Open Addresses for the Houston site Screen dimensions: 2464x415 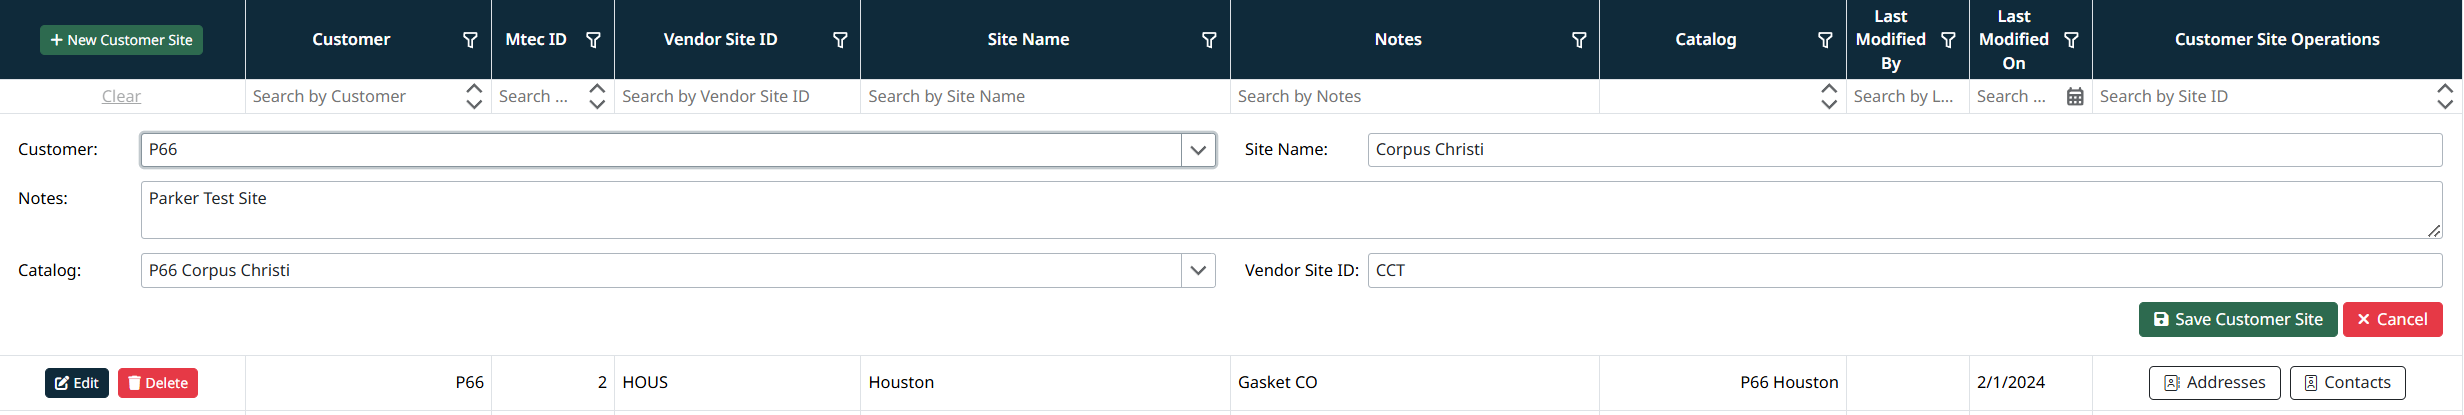click(x=2214, y=383)
